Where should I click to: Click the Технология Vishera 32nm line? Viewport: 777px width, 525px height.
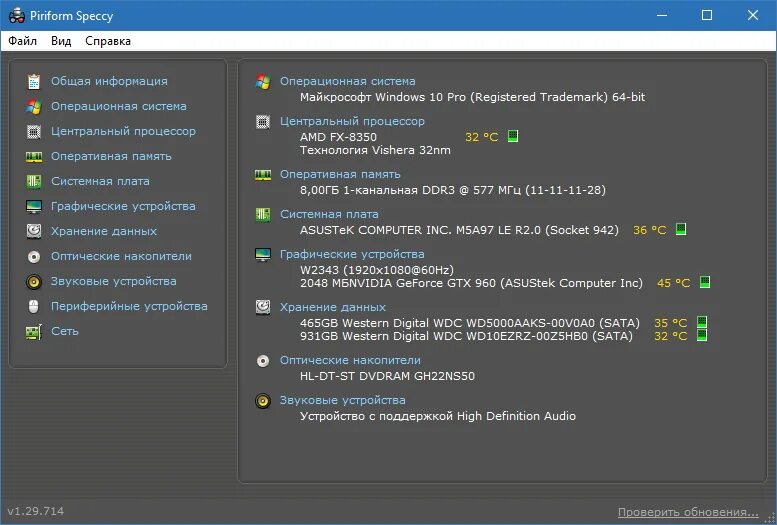[x=375, y=150]
